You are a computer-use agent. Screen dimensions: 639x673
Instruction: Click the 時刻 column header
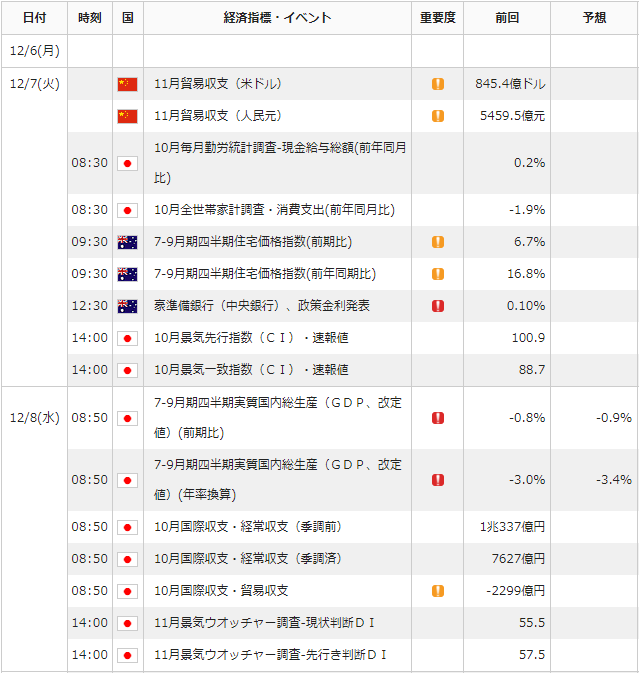click(90, 18)
